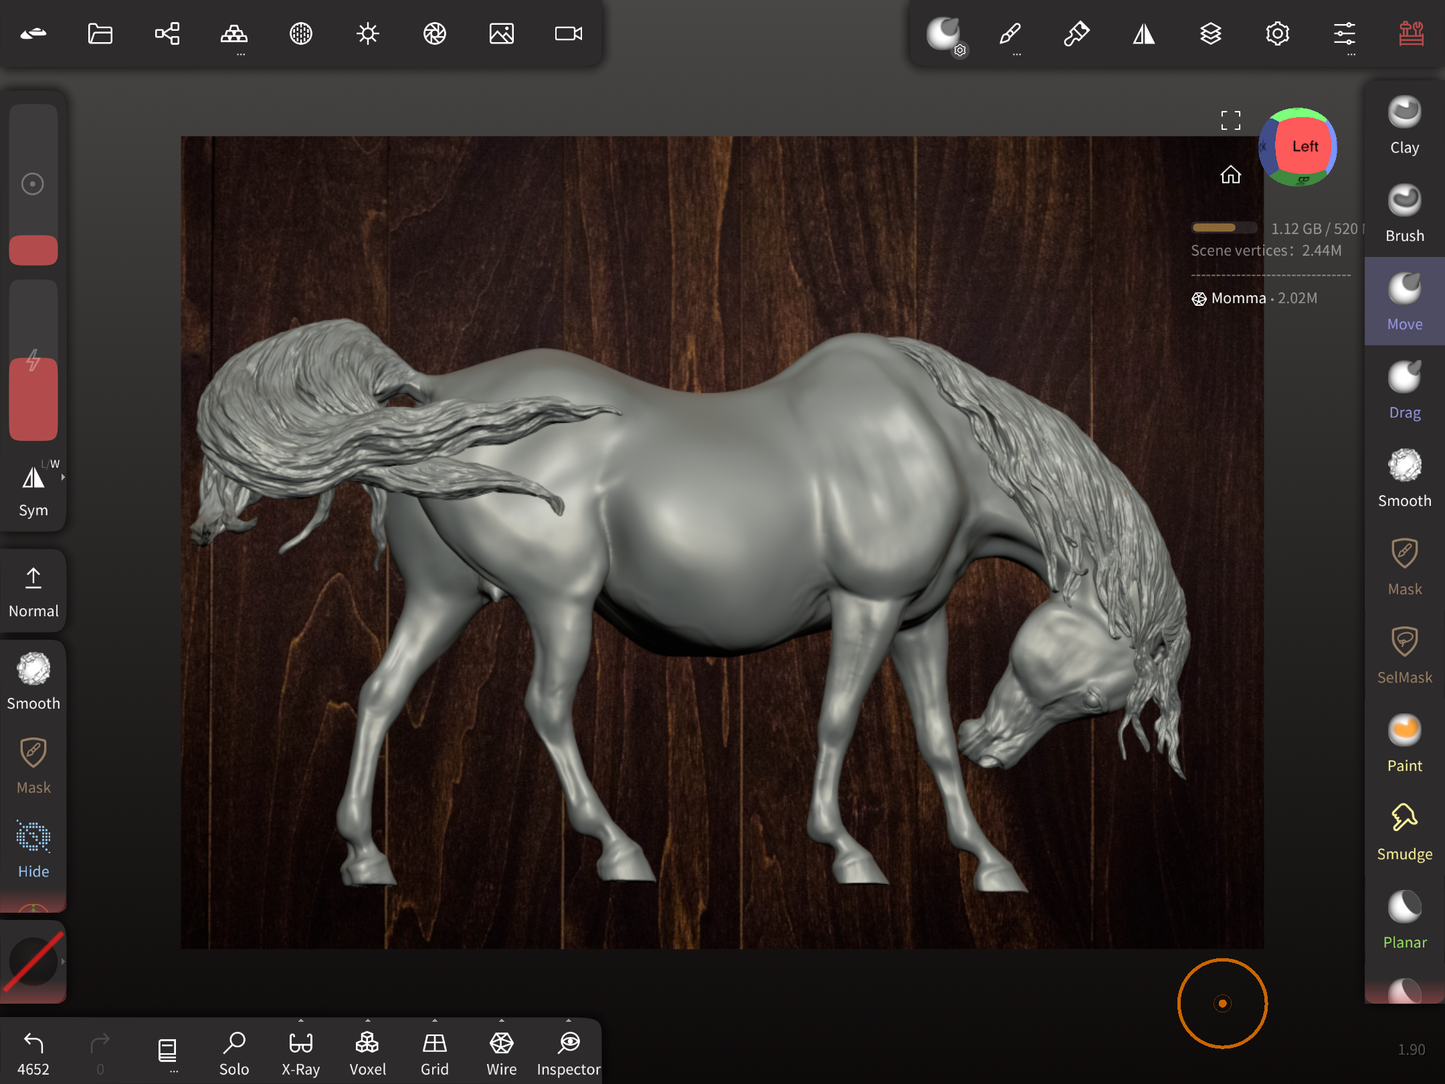Open the lighting sun icon
The height and width of the screenshot is (1084, 1445).
368,34
